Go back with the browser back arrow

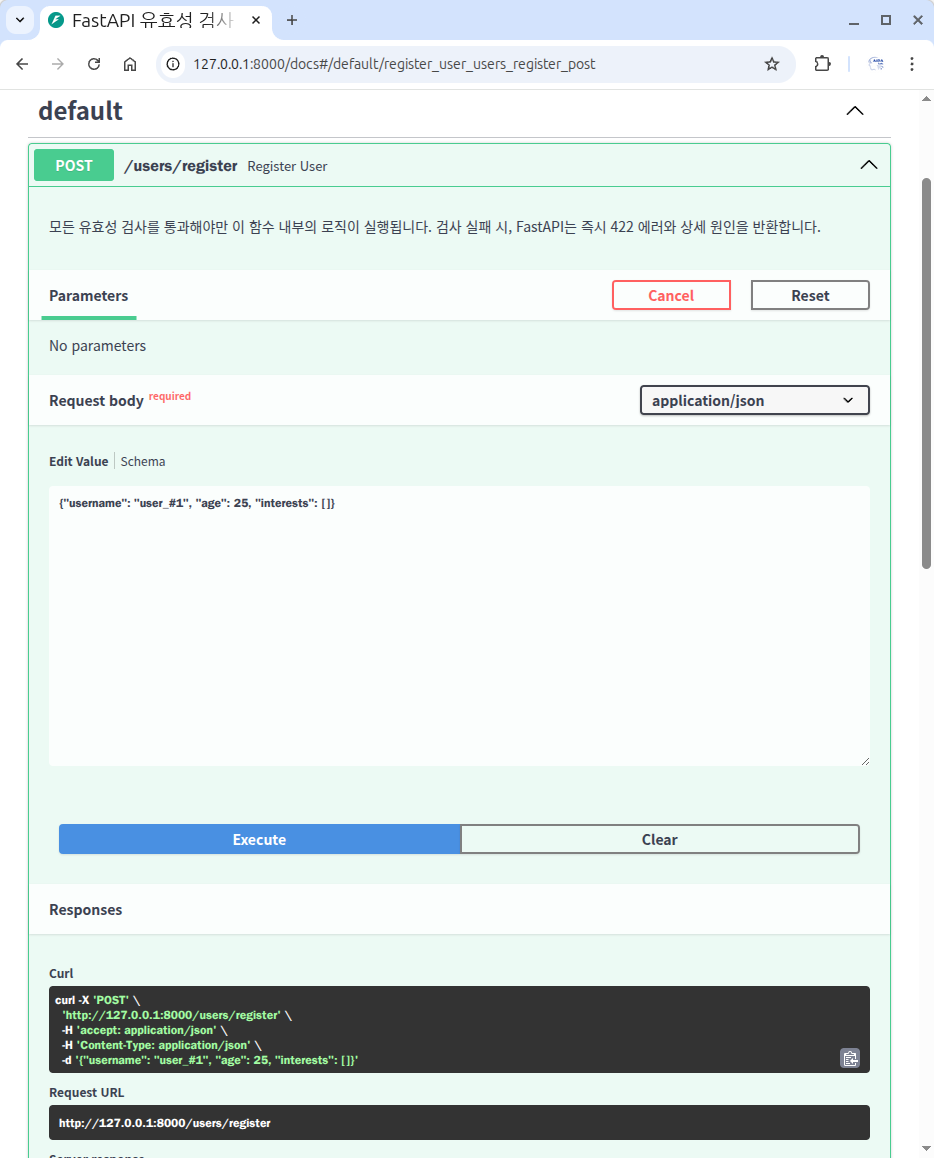coord(22,64)
